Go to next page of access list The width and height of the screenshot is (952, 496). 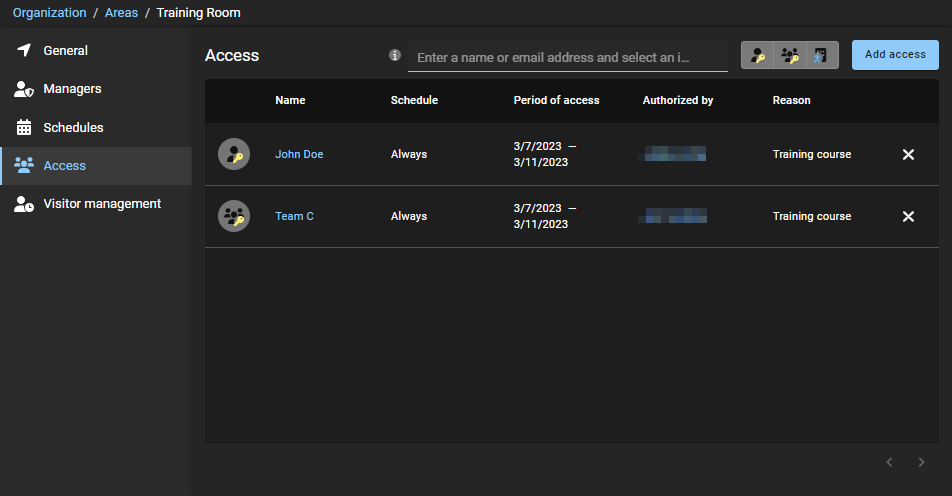click(x=921, y=462)
